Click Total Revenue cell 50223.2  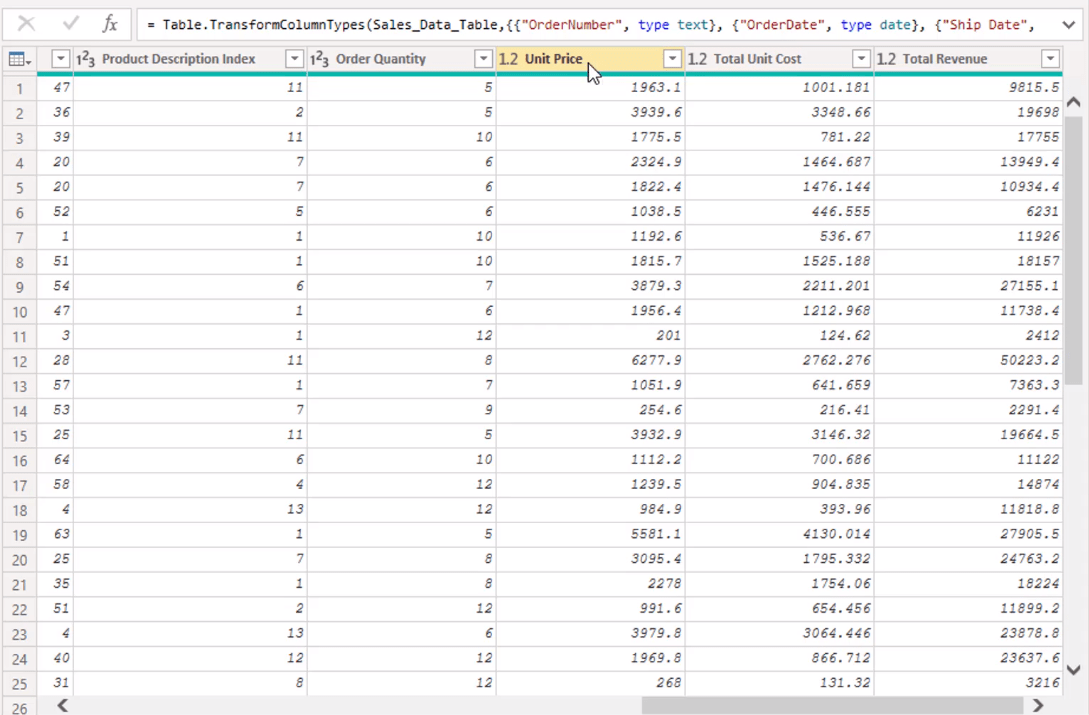click(968, 361)
